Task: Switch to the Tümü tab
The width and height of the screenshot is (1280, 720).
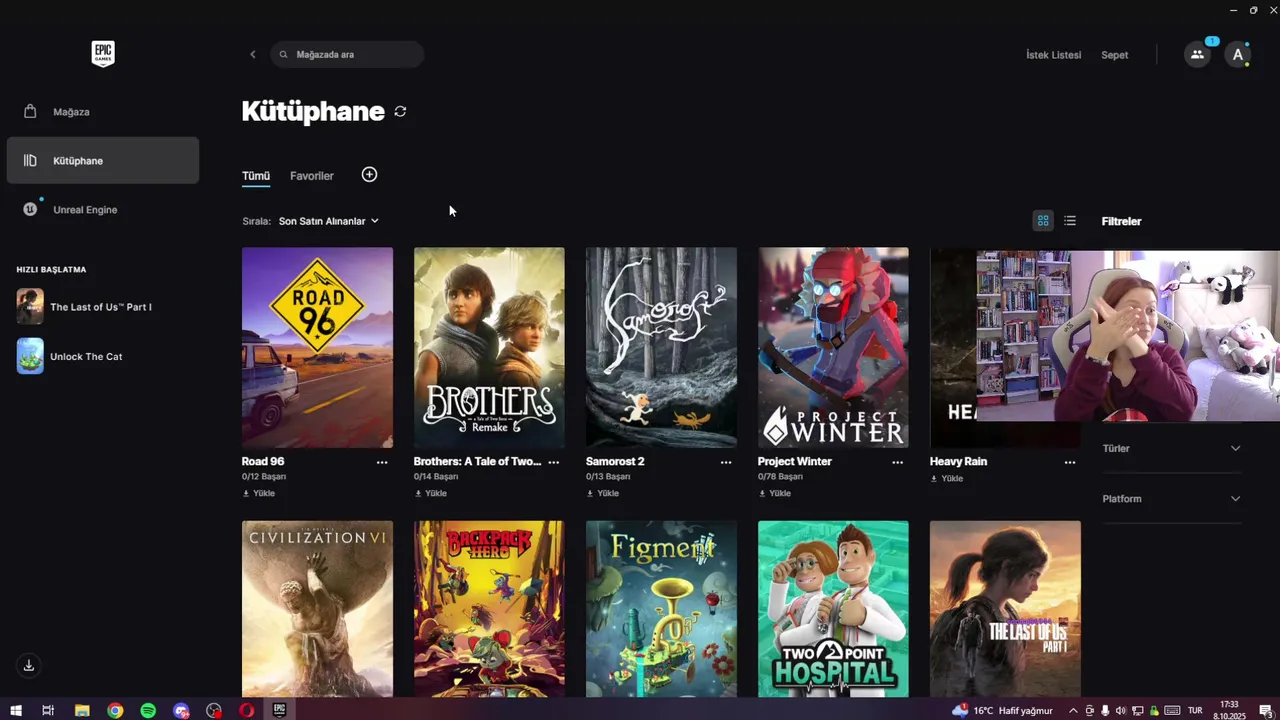Action: click(256, 176)
